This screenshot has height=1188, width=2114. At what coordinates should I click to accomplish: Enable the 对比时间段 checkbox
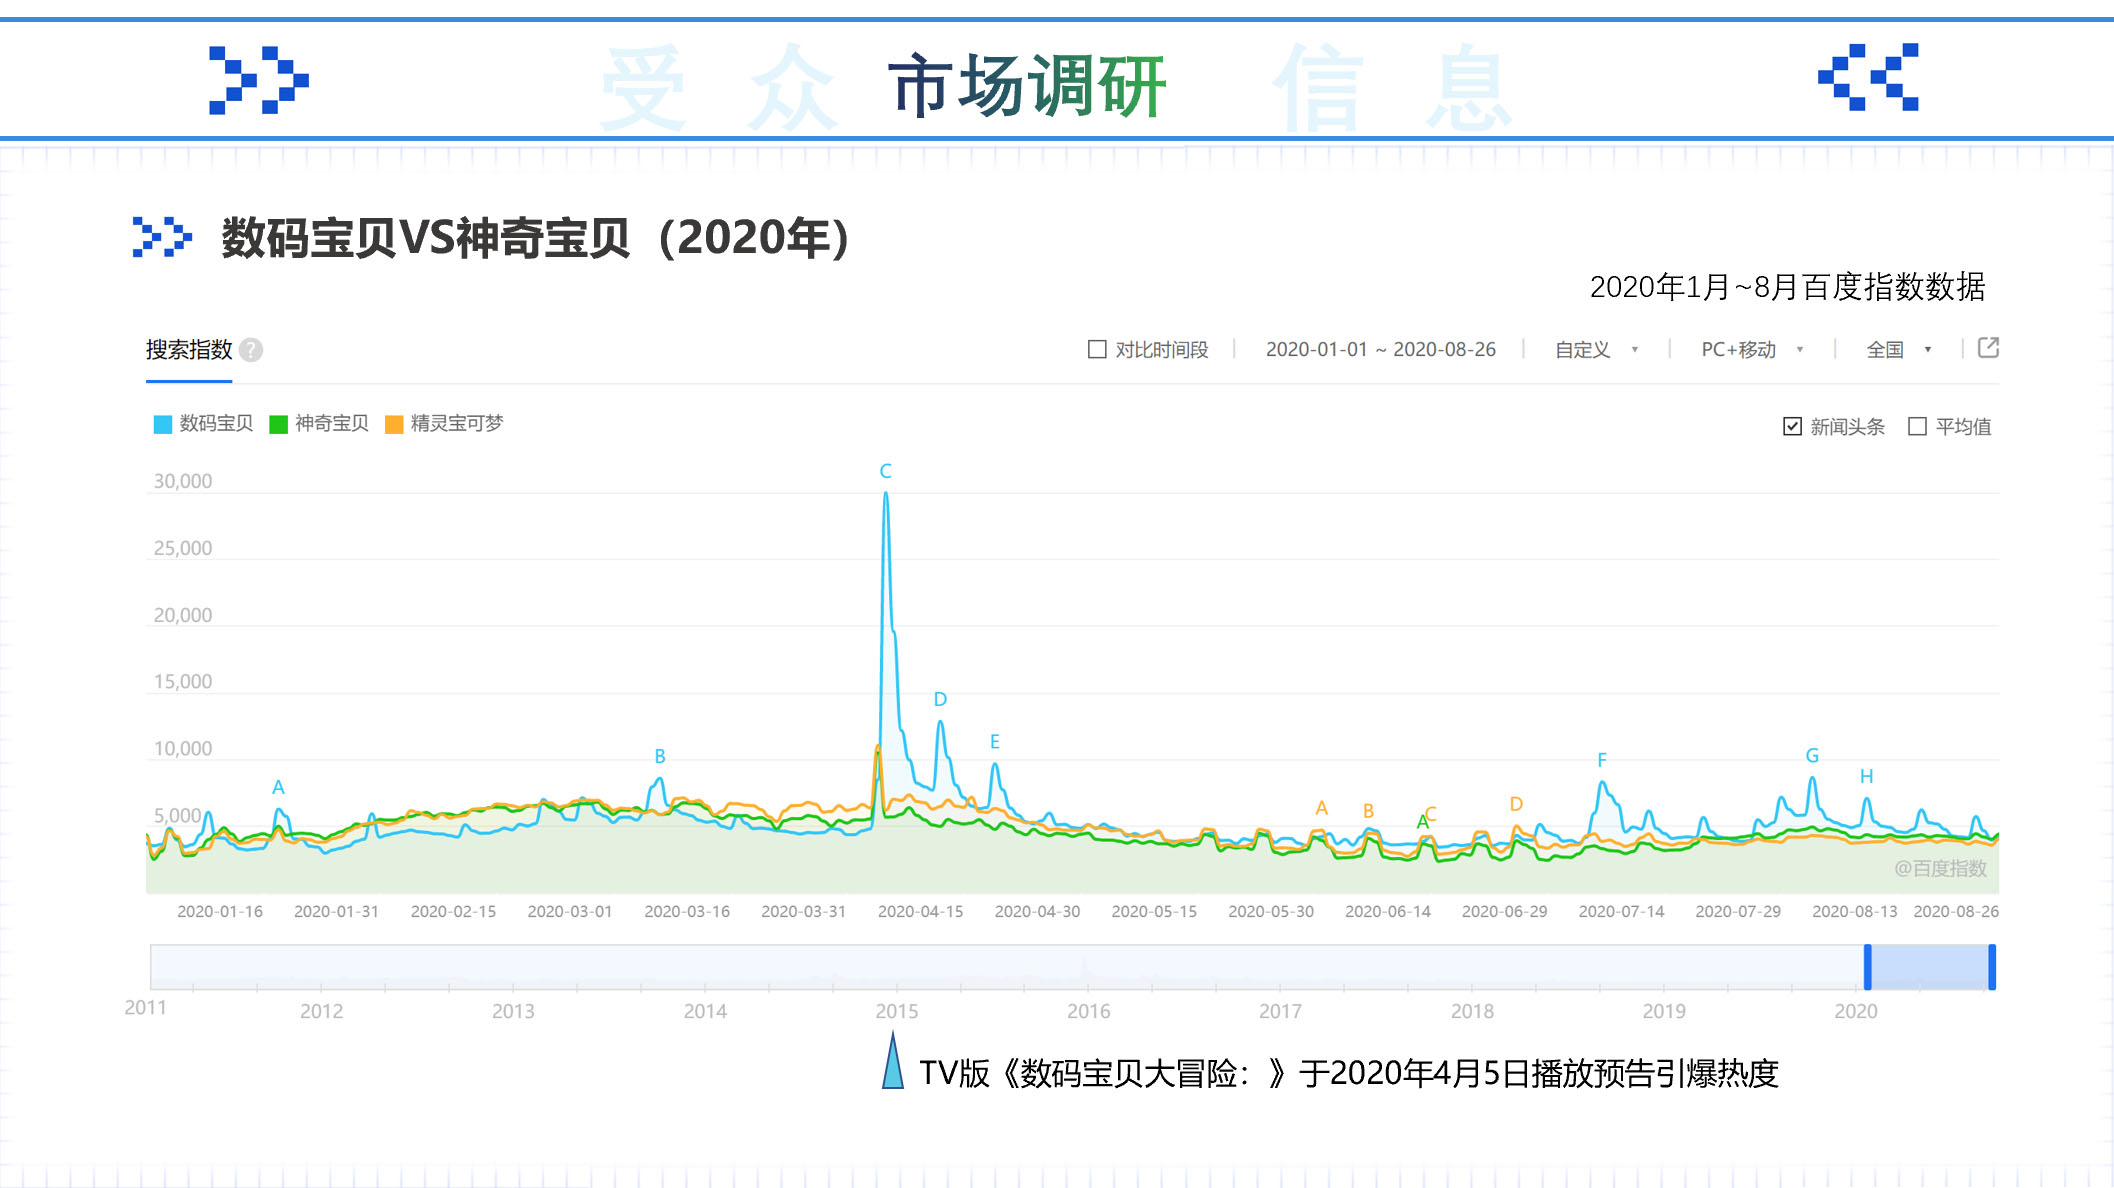click(1097, 349)
